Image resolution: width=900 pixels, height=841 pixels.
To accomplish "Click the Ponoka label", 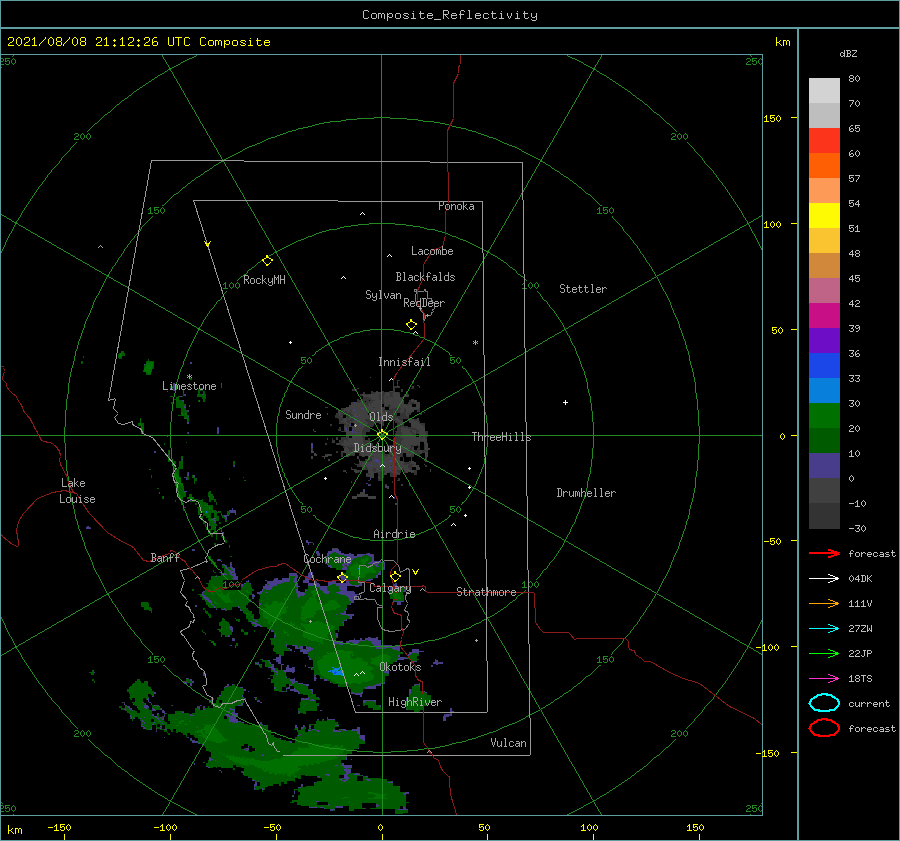I will tap(456, 206).
